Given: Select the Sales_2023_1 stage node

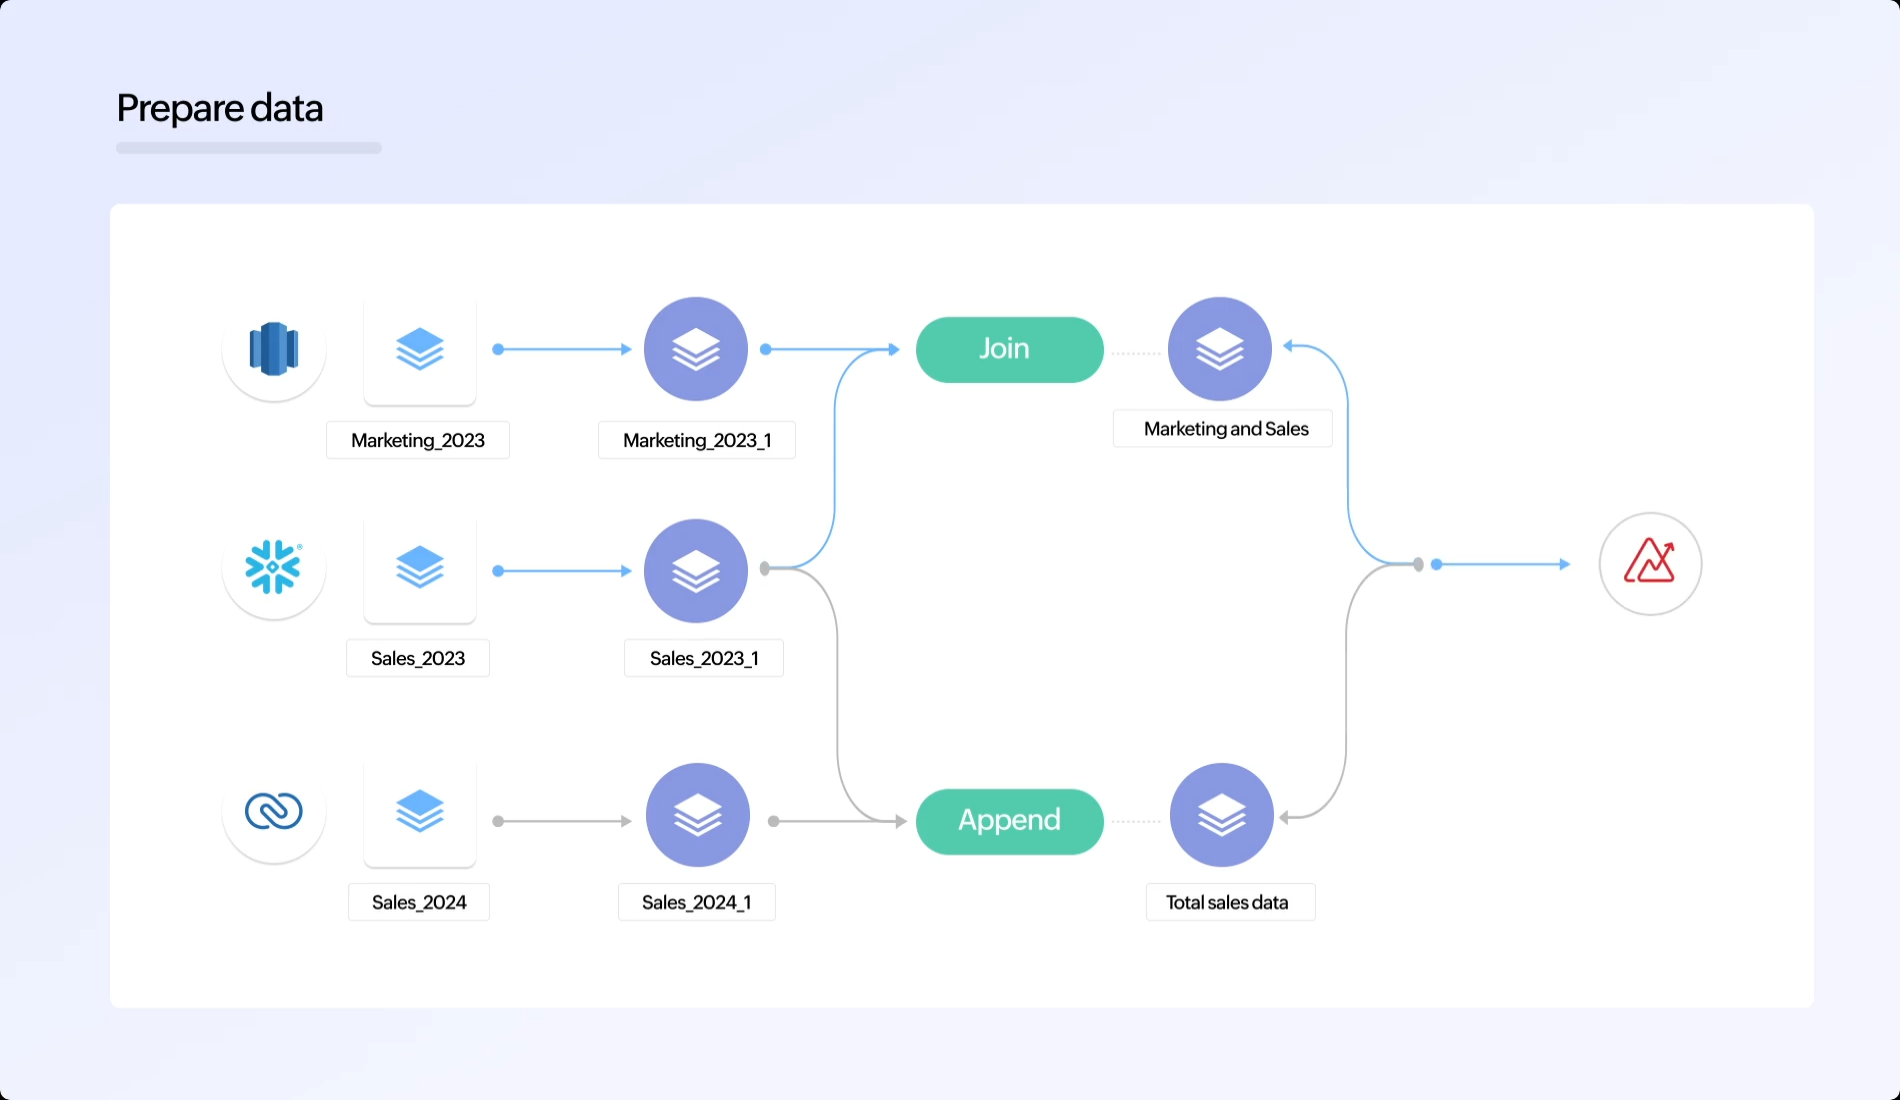Looking at the screenshot, I should (x=696, y=570).
